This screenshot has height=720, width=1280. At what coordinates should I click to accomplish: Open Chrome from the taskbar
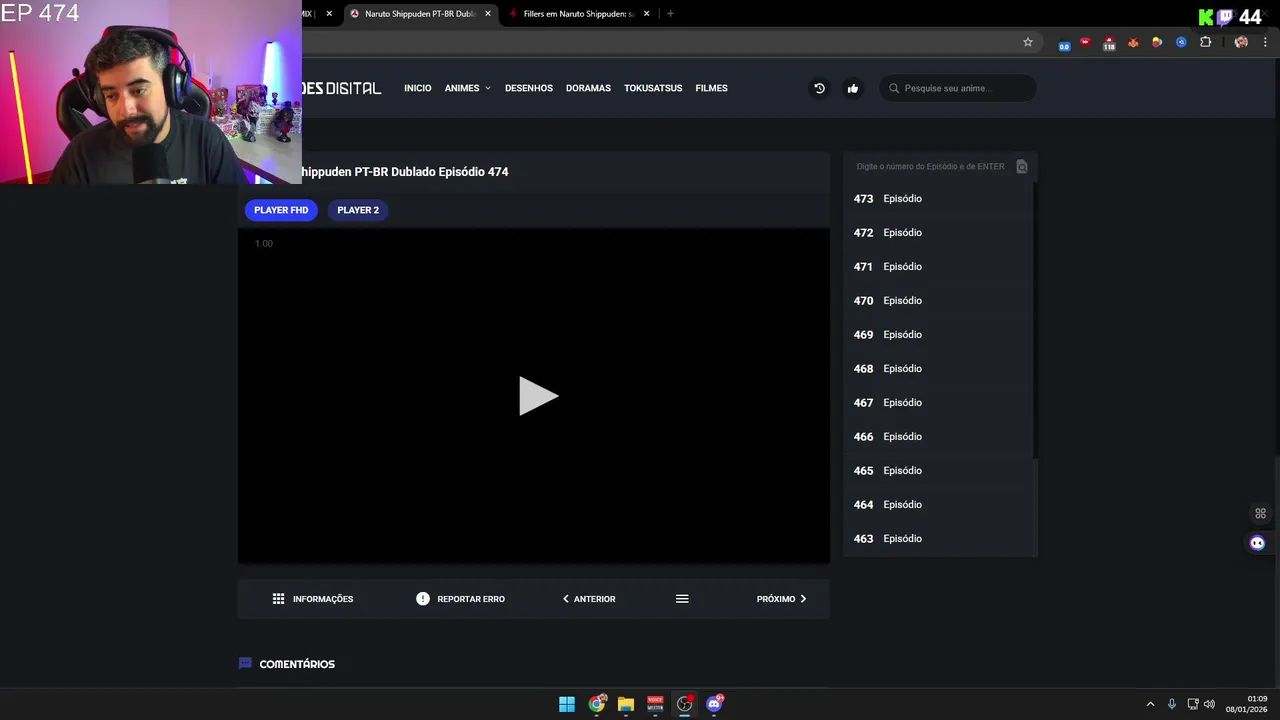tap(597, 704)
